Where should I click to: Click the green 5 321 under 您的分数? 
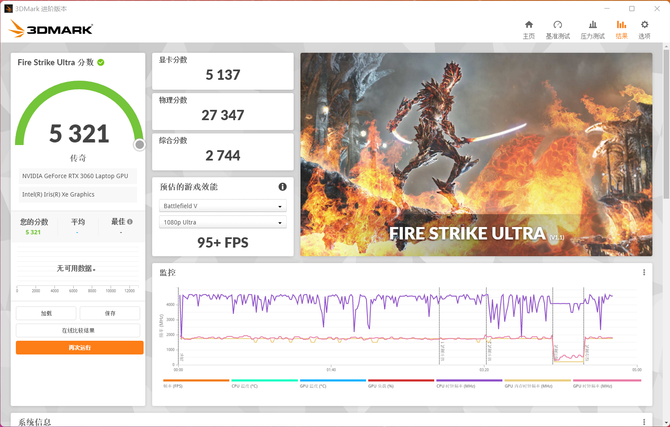[33, 232]
